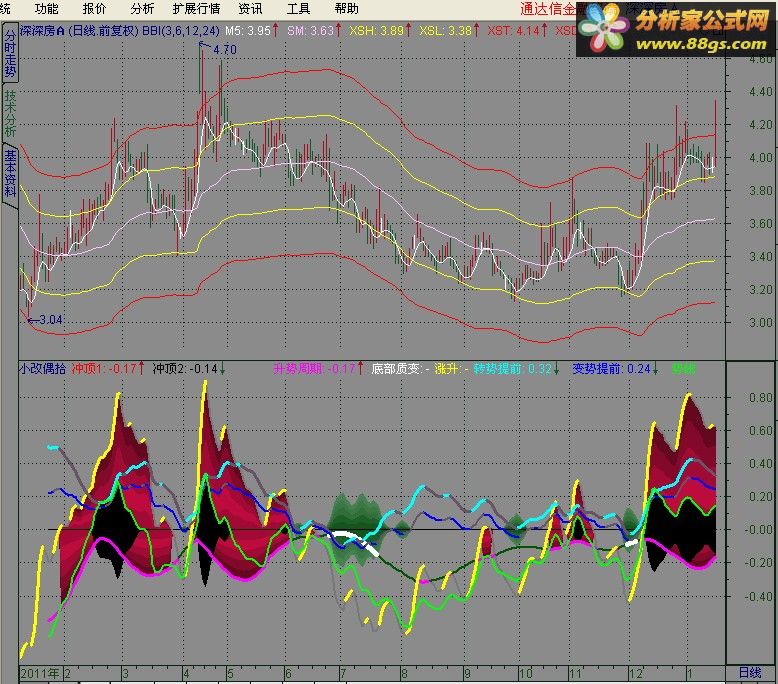Click the 冲顶2: -0.14 value

point(185,369)
